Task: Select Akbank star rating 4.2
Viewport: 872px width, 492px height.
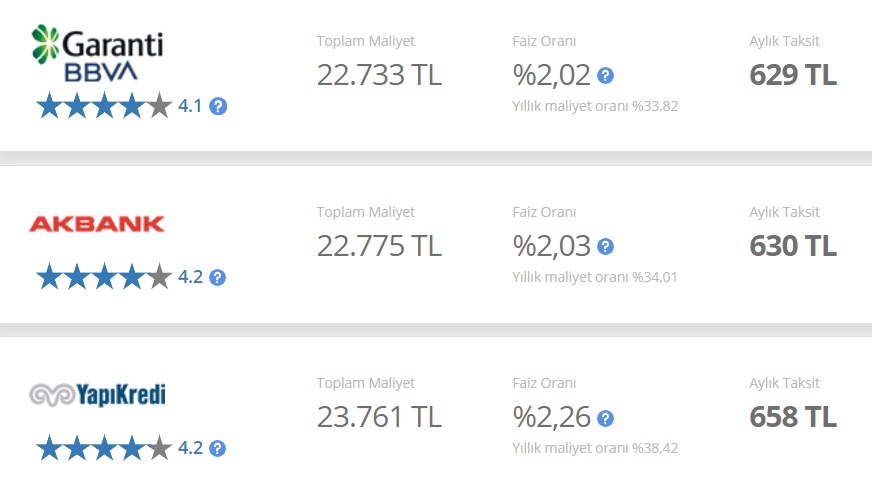Action: click(118, 277)
